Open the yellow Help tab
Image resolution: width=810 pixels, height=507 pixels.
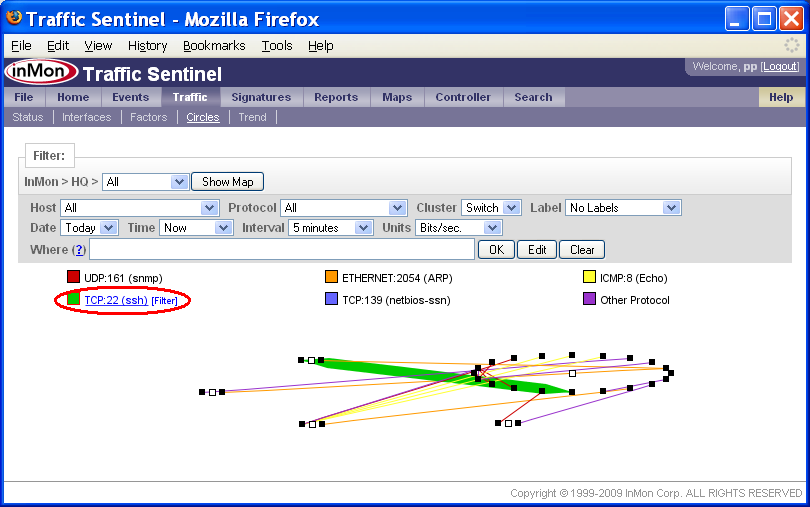(x=781, y=97)
